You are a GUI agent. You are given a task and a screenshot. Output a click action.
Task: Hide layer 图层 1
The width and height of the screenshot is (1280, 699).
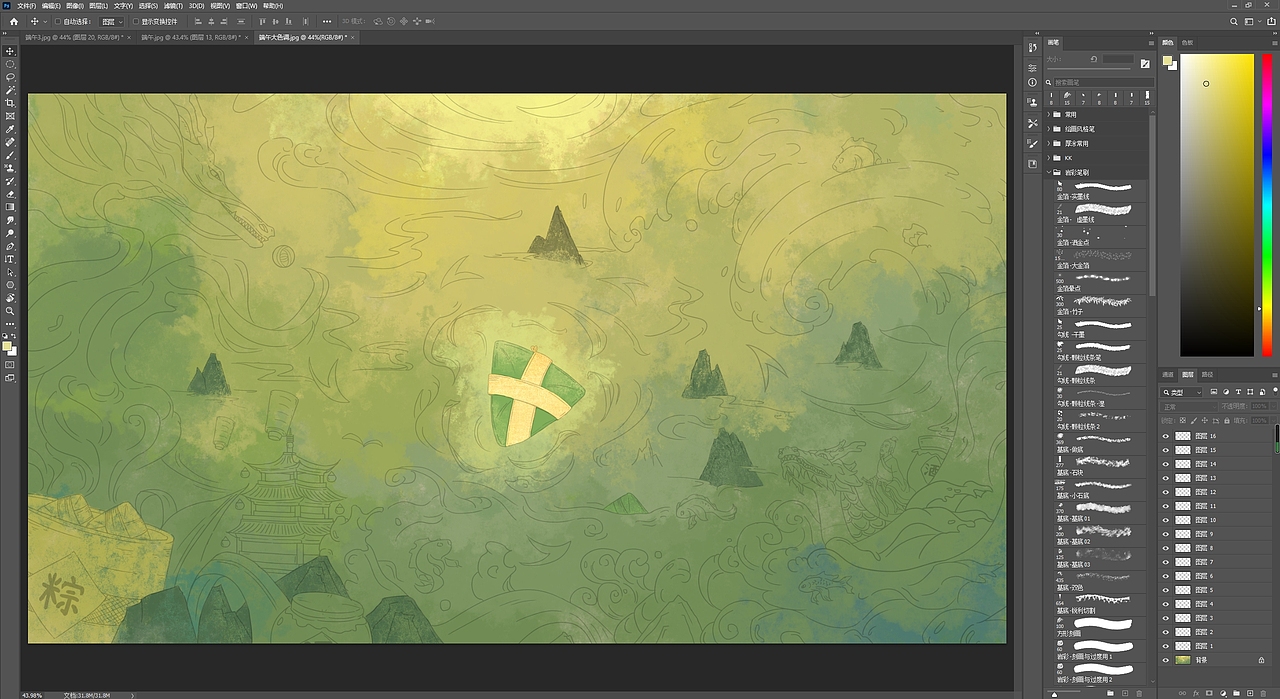[x=1166, y=646]
